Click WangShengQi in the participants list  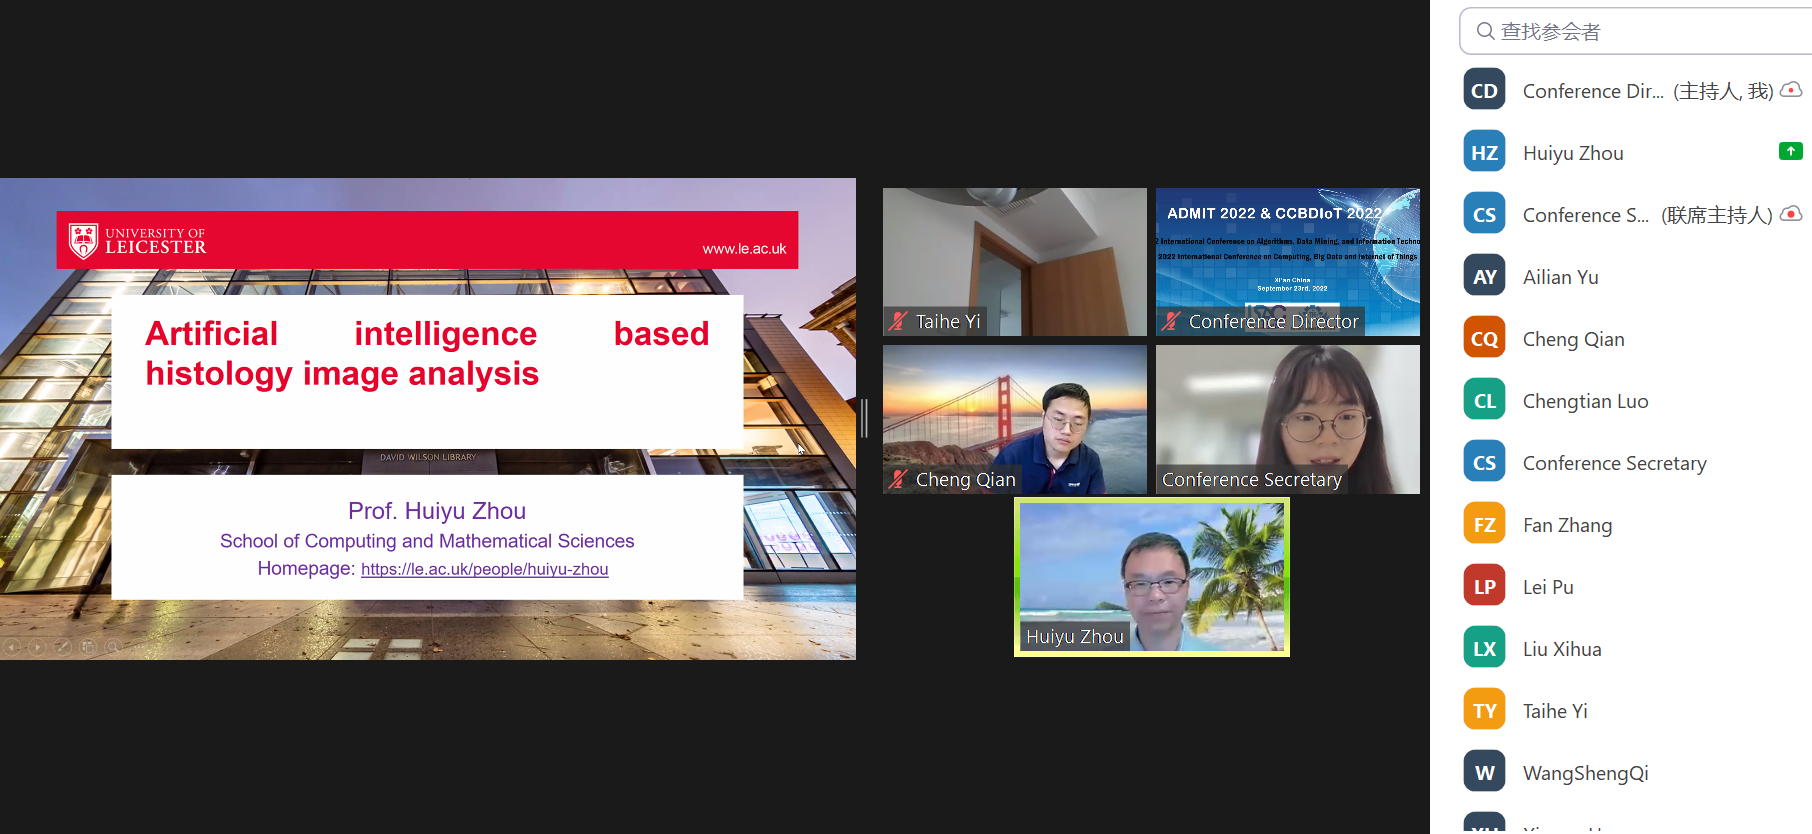click(x=1585, y=773)
